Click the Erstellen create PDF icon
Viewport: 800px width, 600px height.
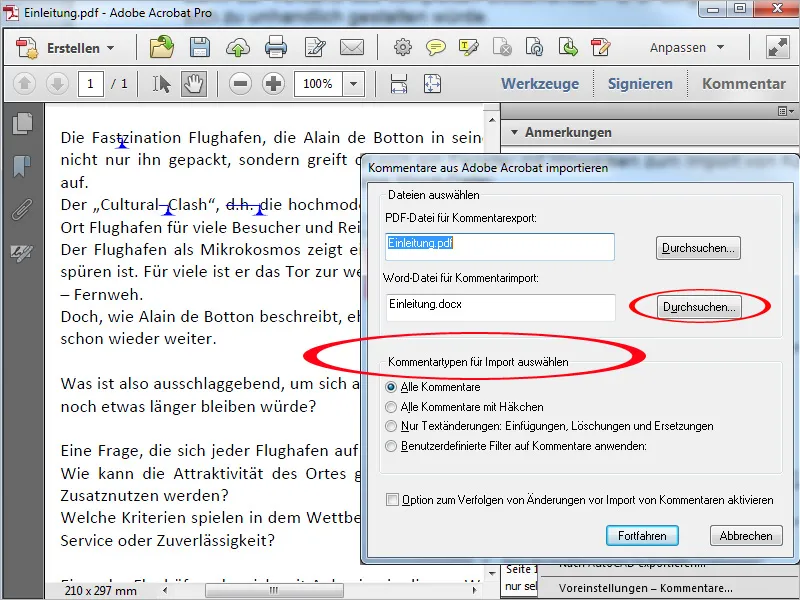(x=27, y=48)
